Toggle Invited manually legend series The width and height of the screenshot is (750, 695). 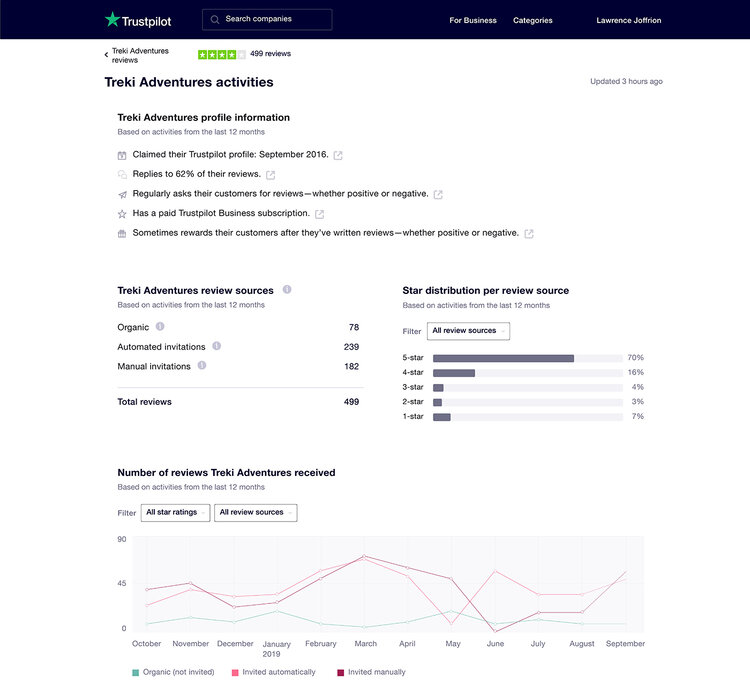click(371, 672)
